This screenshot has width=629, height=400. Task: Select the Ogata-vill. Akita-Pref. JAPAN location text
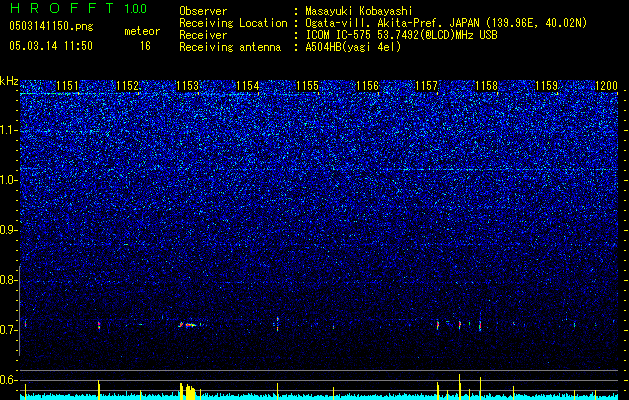[448, 23]
